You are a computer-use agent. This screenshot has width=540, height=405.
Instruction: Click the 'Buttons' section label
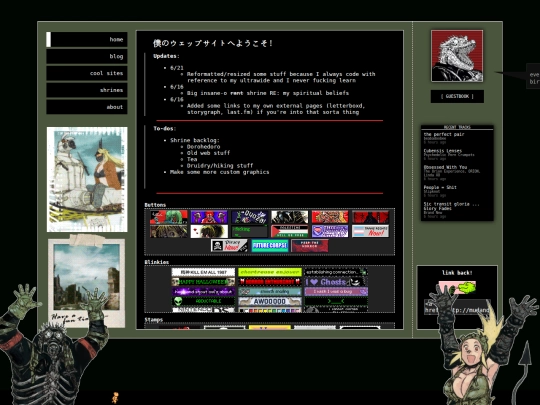[155, 205]
